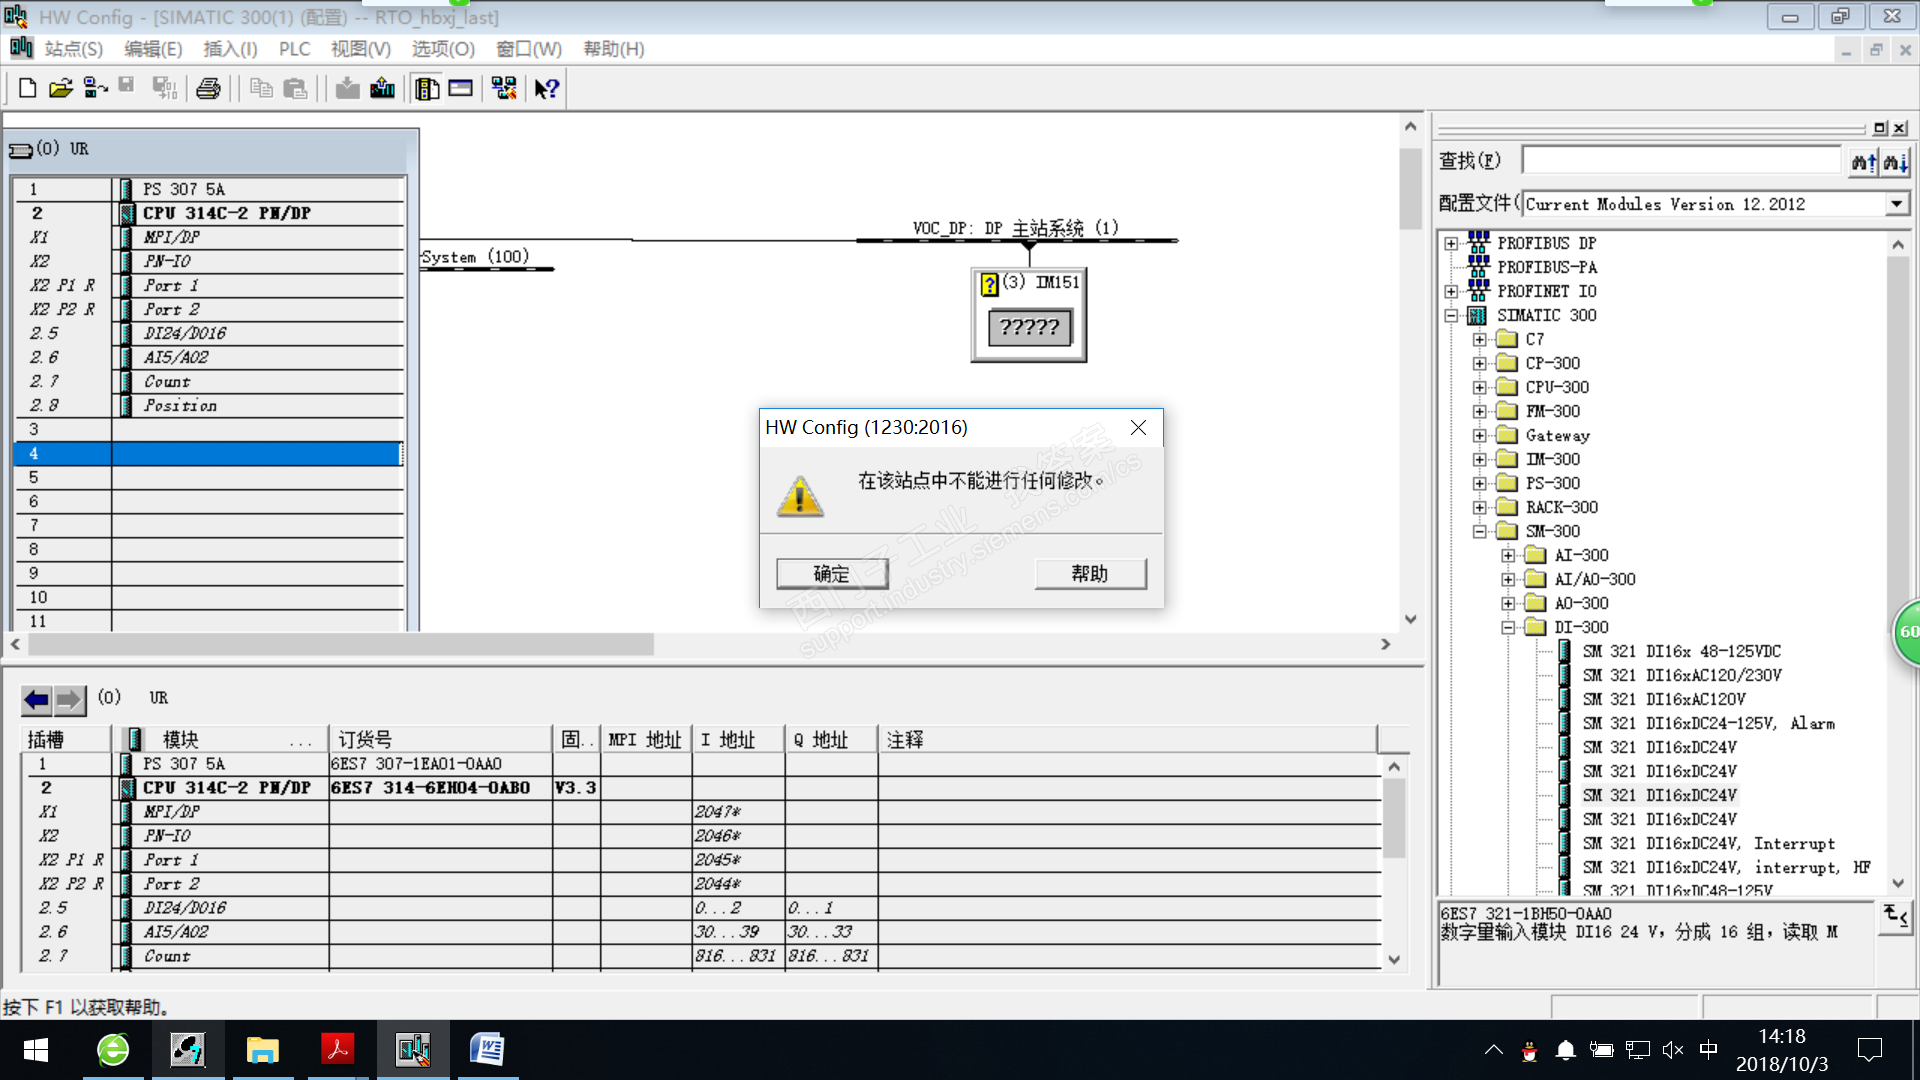Viewport: 1920px width, 1080px height.
Task: Open the configuration profile dropdown
Action: 1896,204
